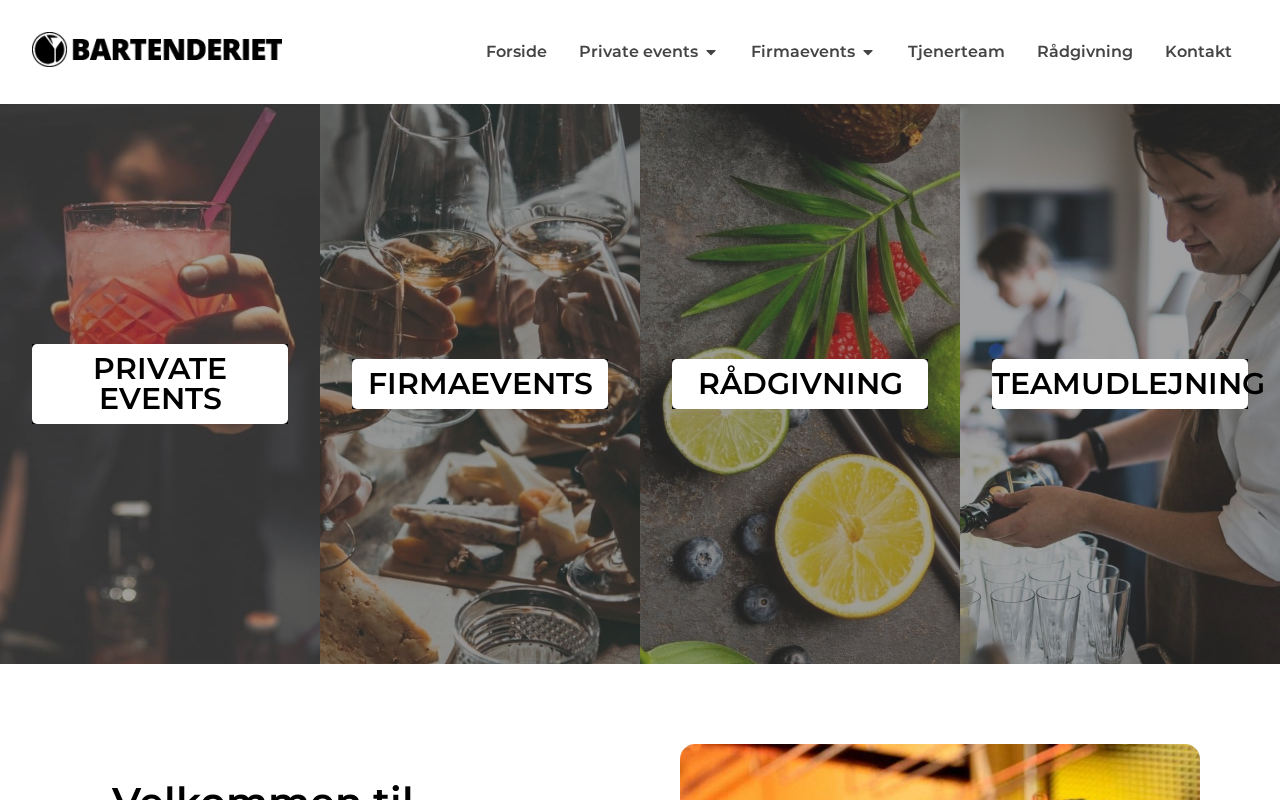Click the PRIVATE EVENTS banner button
This screenshot has height=800, width=1280.
pyautogui.click(x=160, y=384)
